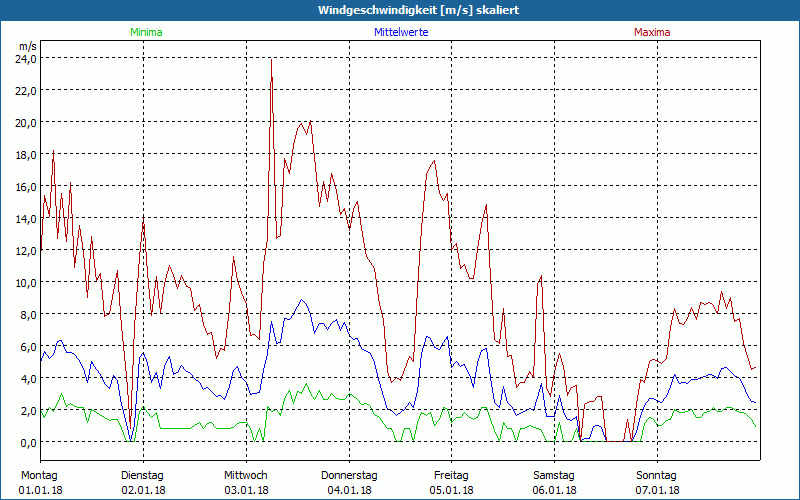Click the 22,0 y-axis value

tap(27, 91)
